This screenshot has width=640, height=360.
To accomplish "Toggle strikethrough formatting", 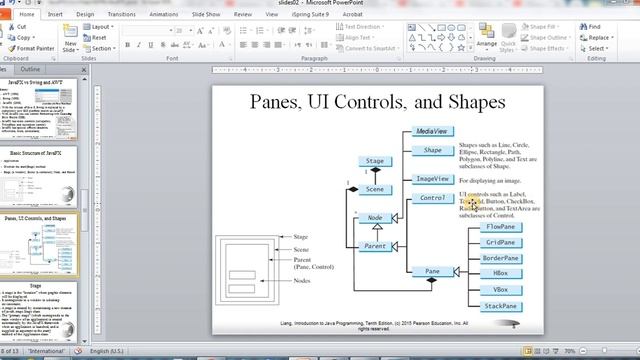I will (175, 45).
